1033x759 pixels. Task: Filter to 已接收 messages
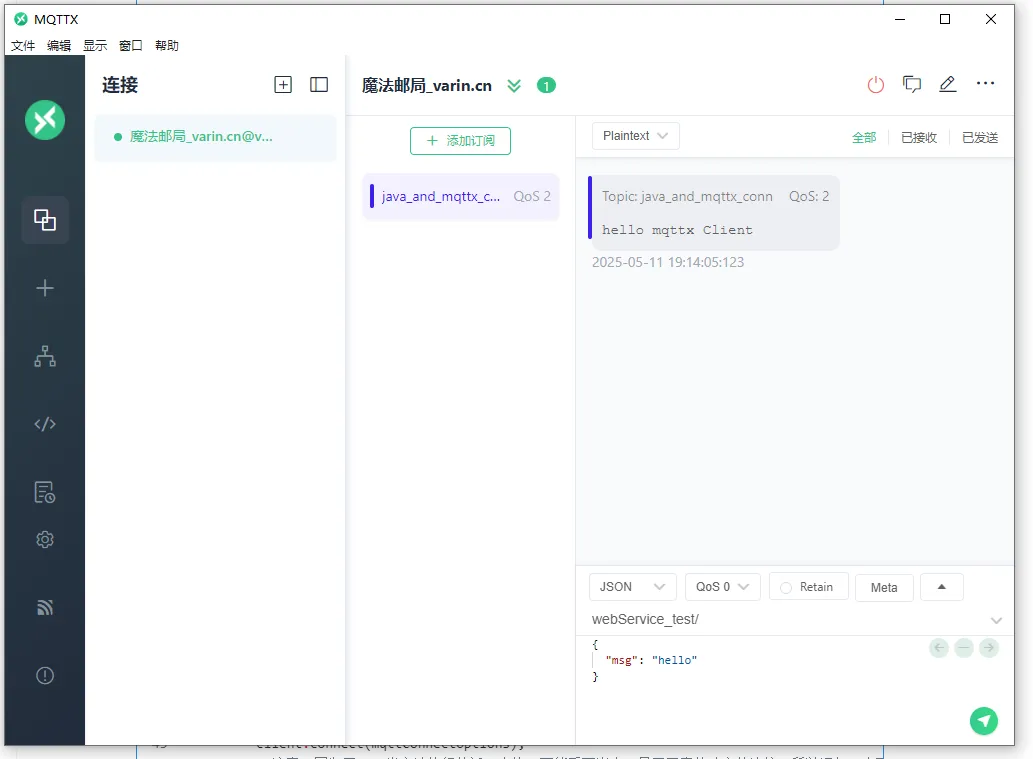click(x=919, y=137)
